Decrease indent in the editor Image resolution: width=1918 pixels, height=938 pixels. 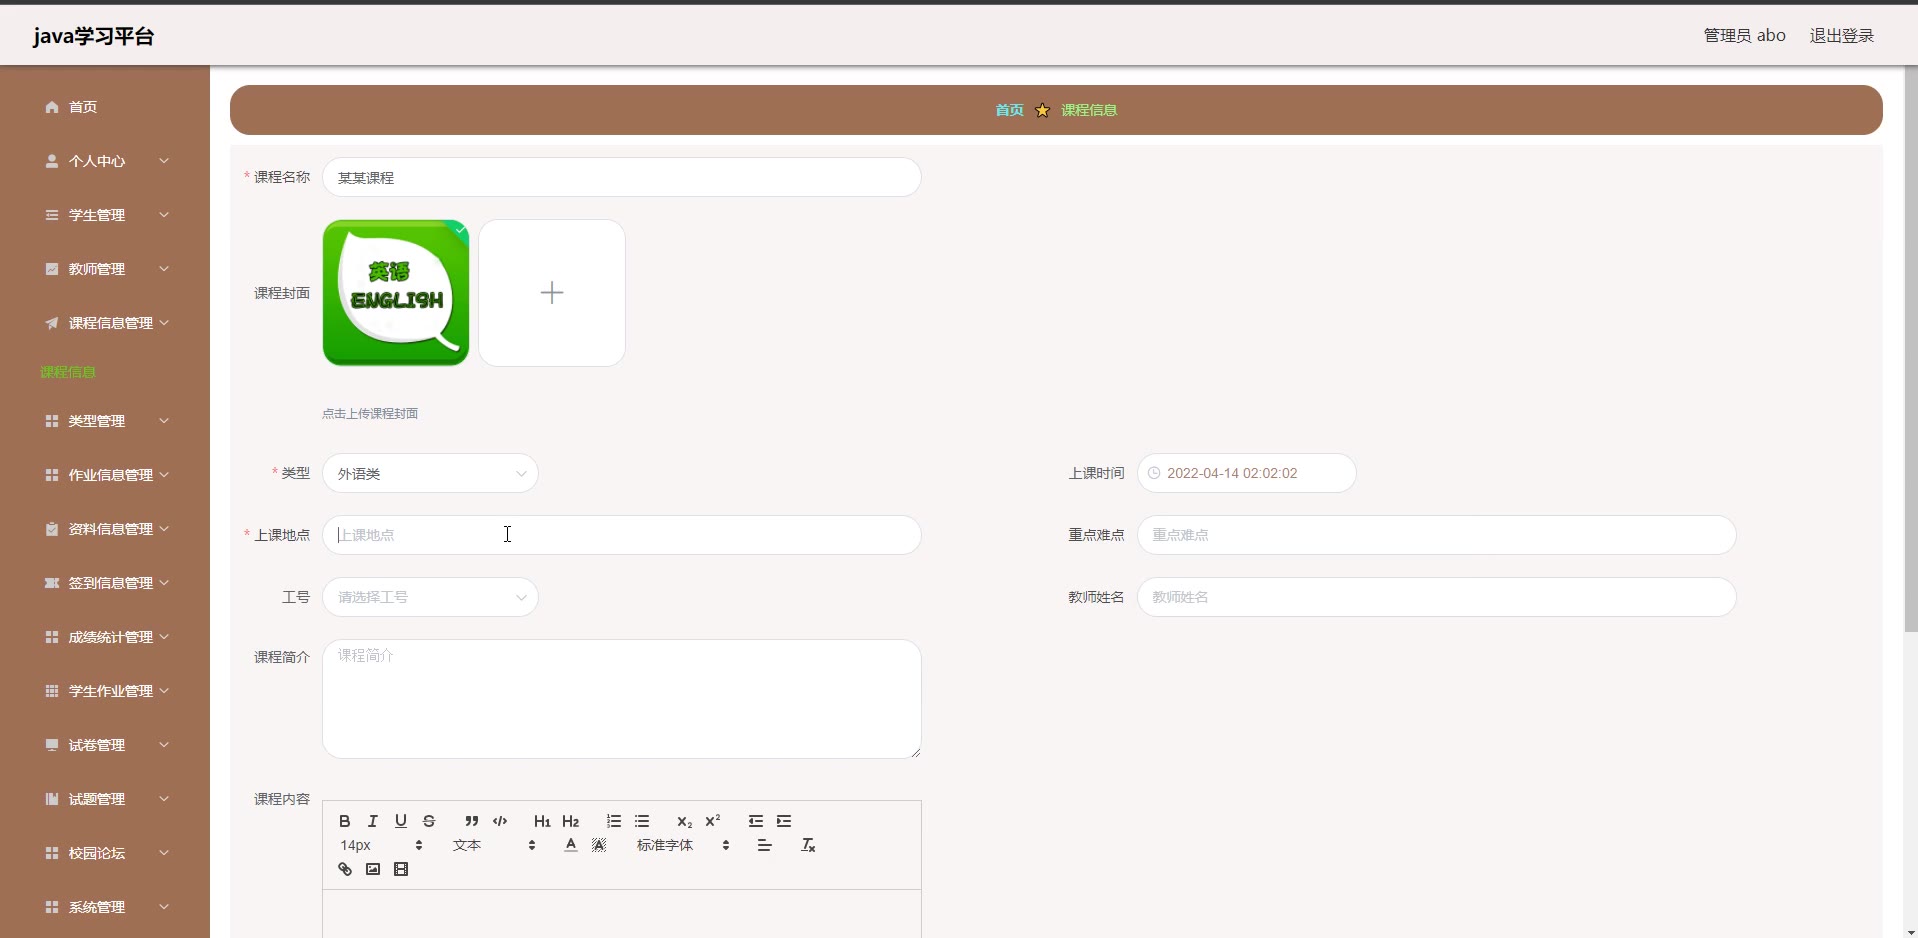[756, 821]
